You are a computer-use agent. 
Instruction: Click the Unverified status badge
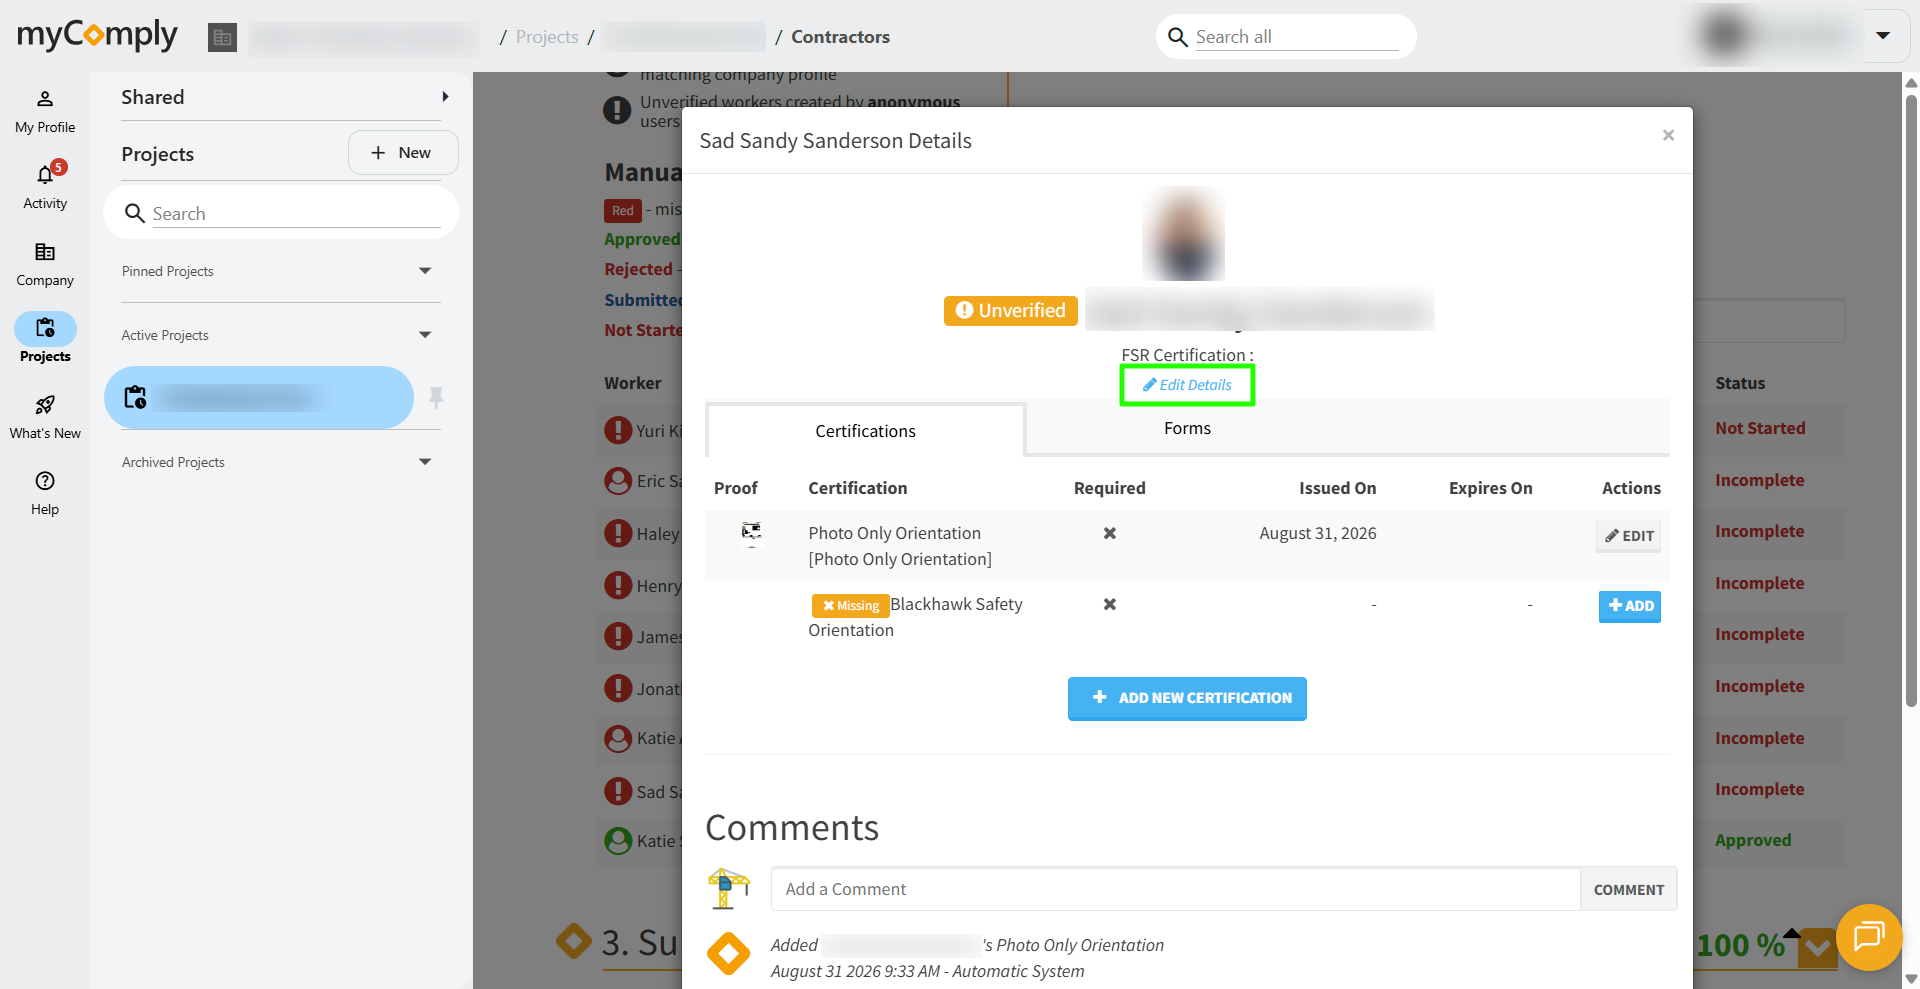tap(1010, 311)
